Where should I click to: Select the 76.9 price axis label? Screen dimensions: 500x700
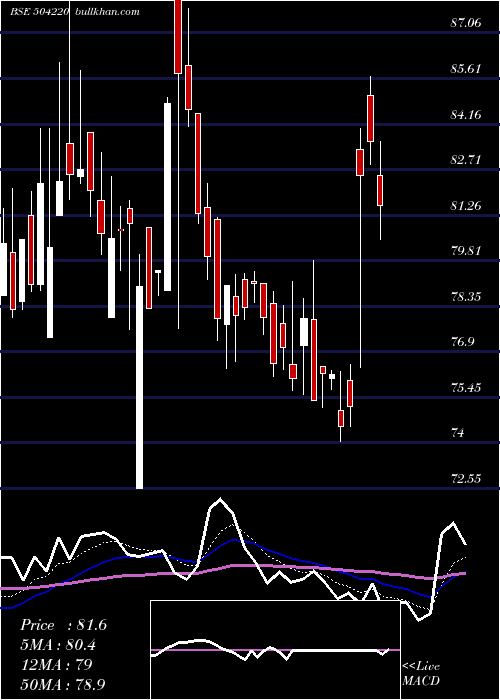(x=462, y=342)
